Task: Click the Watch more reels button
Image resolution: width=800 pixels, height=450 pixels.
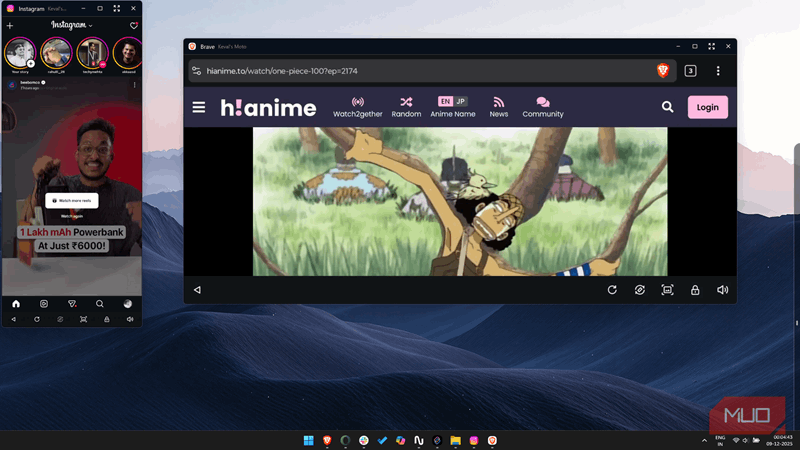Action: click(x=72, y=201)
